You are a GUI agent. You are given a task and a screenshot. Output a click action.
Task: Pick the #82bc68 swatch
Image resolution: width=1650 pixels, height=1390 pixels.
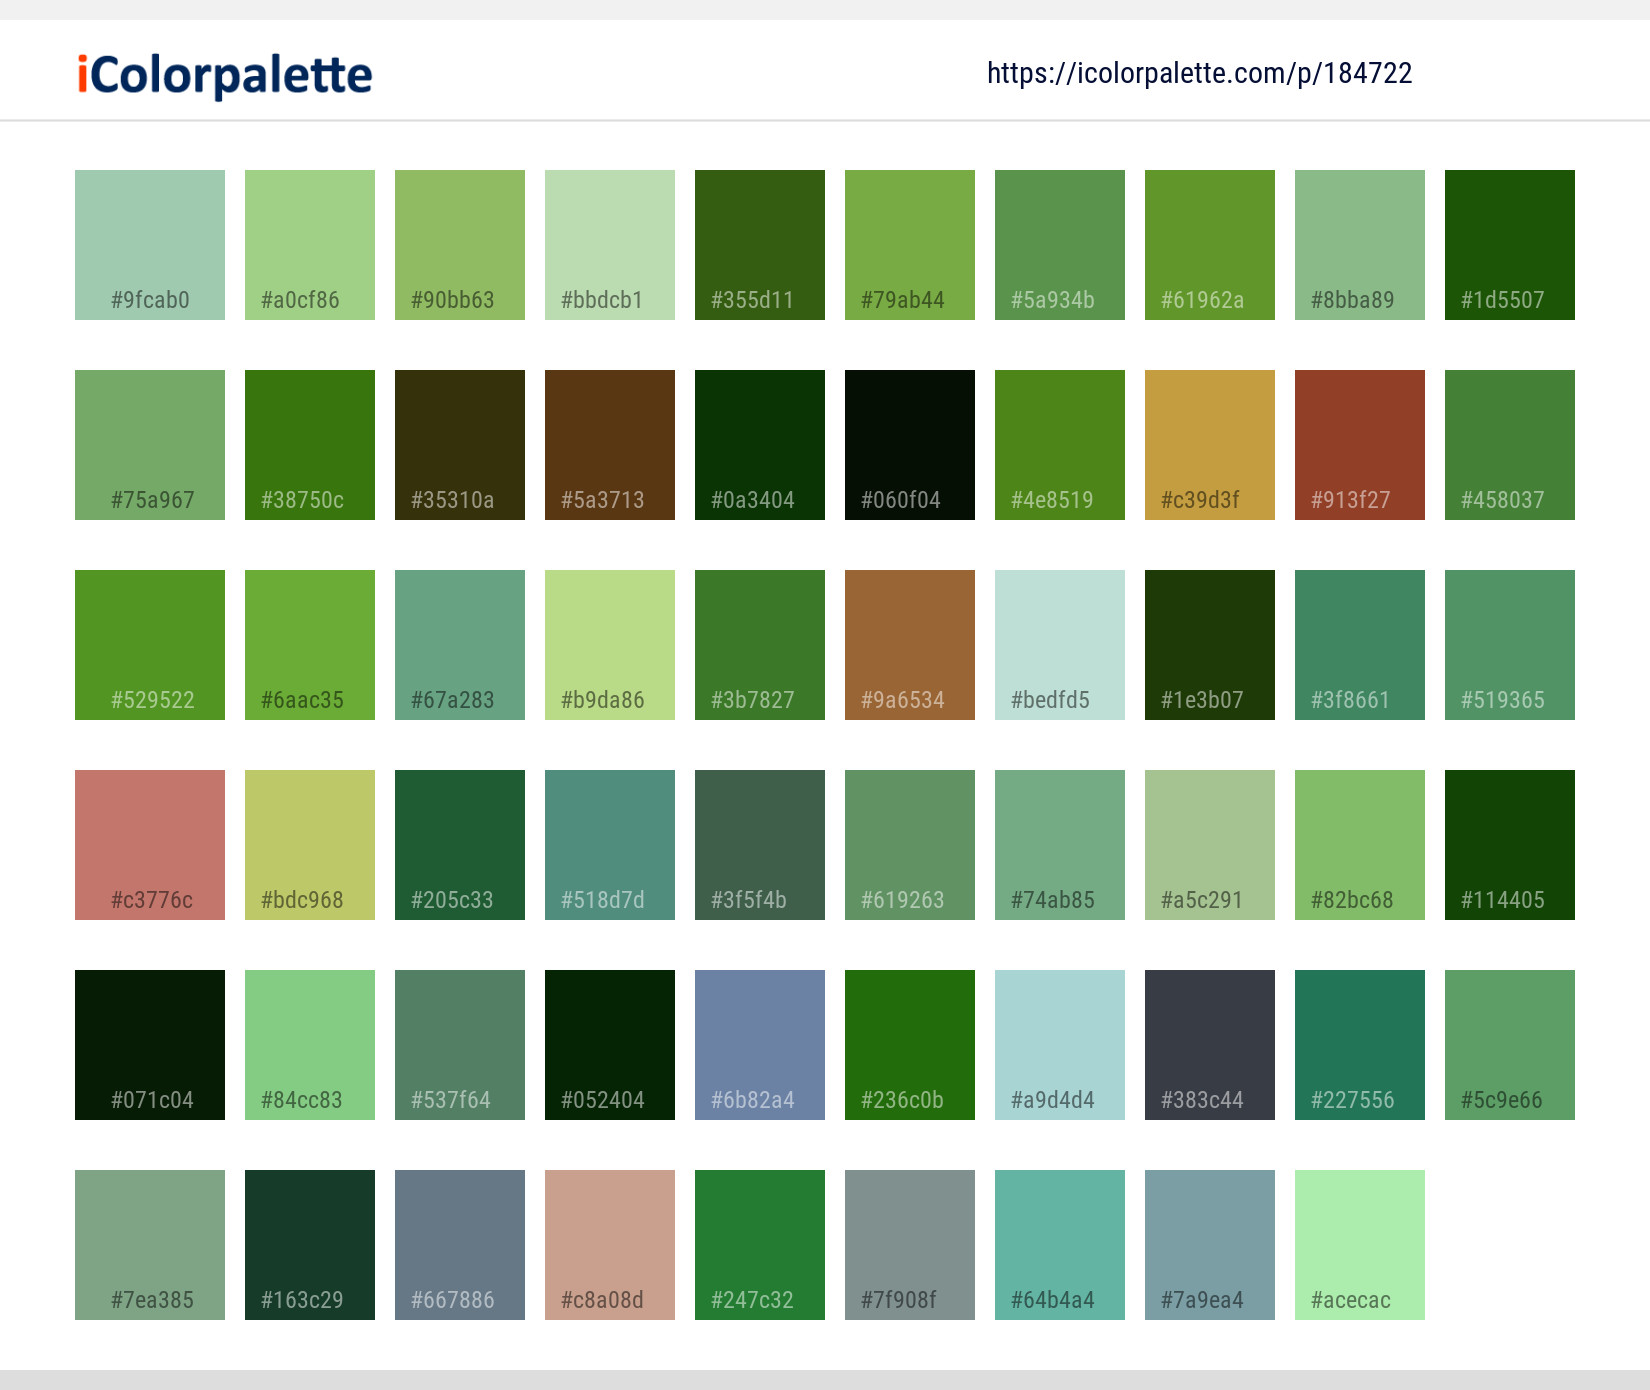1360,845
